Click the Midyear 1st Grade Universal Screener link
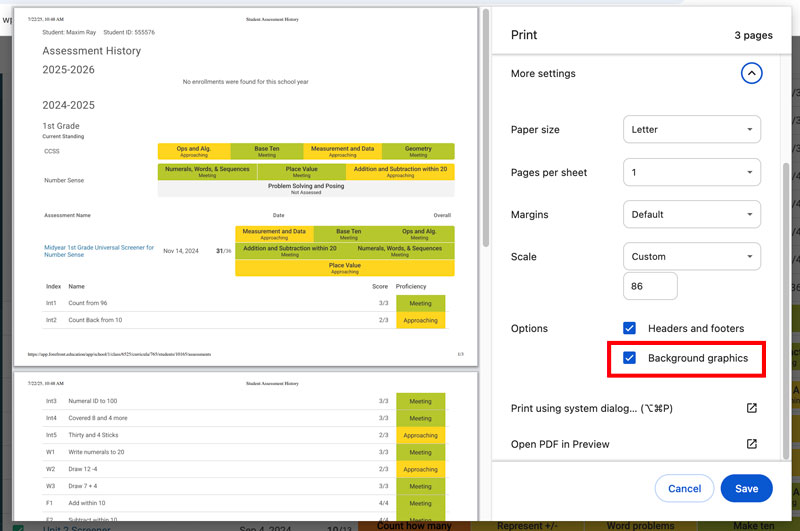The width and height of the screenshot is (800, 531). [x=99, y=251]
